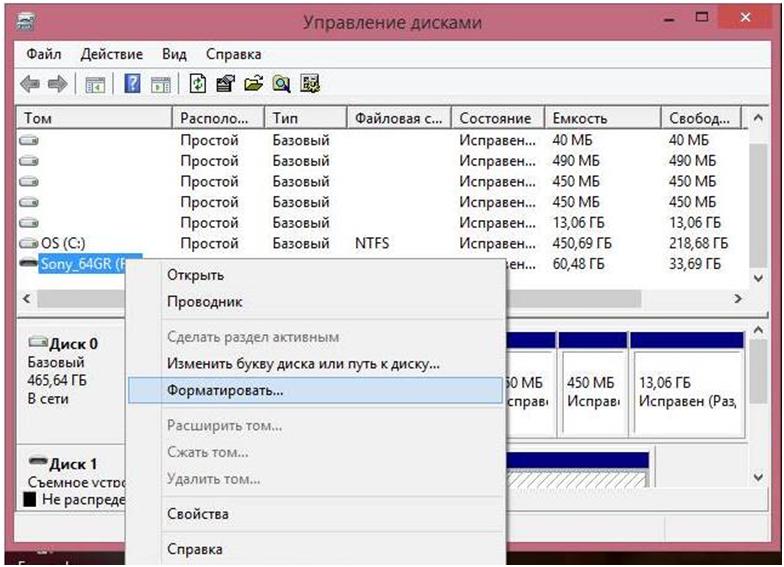Select Открыть from the context menu

(195, 275)
